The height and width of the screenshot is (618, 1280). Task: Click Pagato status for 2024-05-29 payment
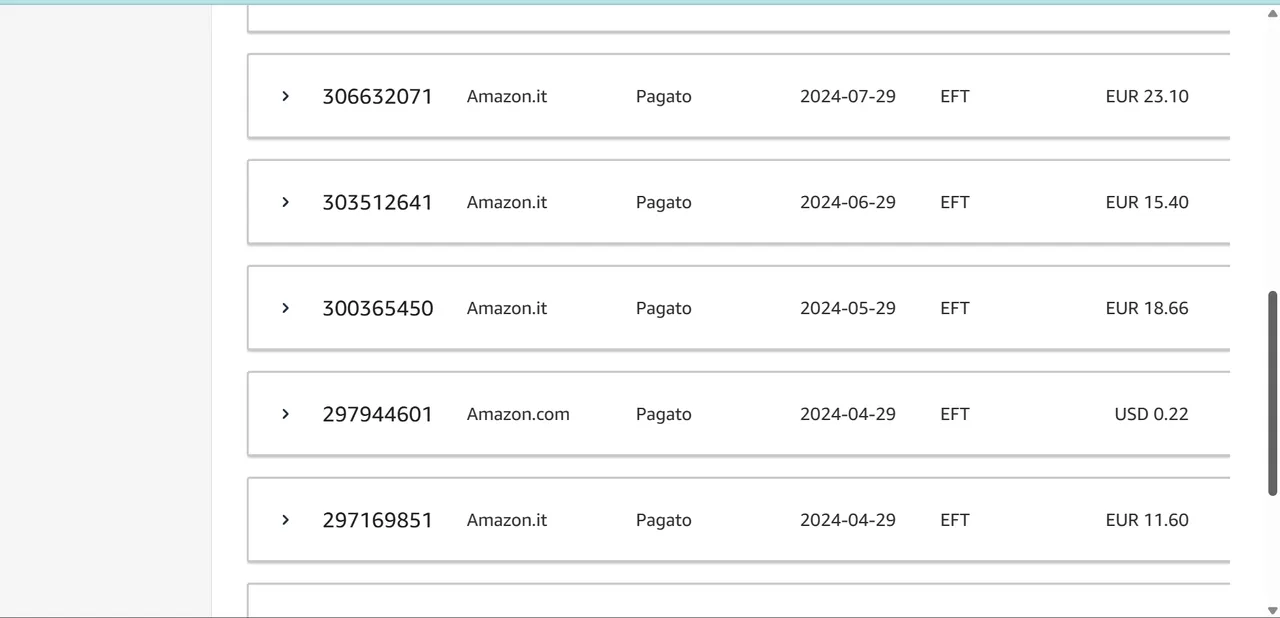664,309
